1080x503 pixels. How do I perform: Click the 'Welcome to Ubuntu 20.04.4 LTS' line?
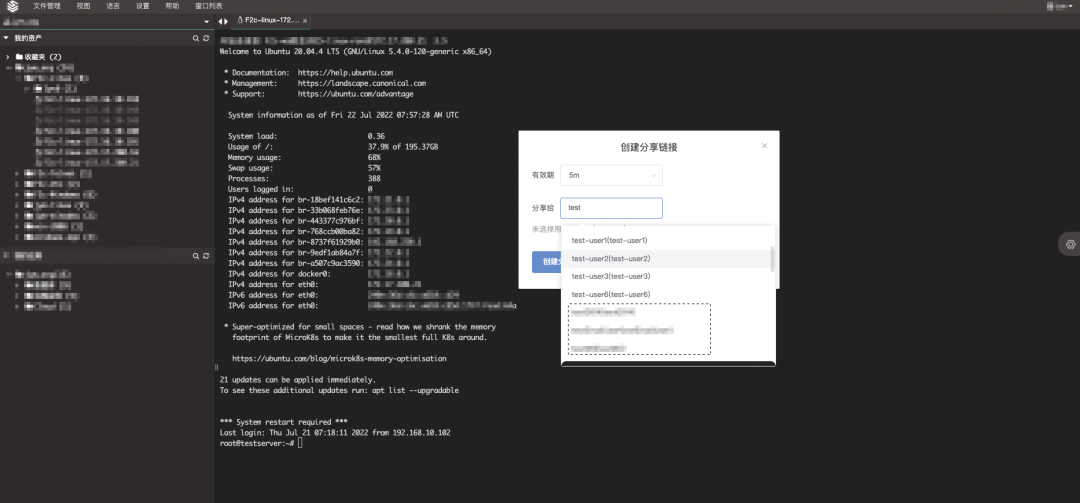(355, 52)
